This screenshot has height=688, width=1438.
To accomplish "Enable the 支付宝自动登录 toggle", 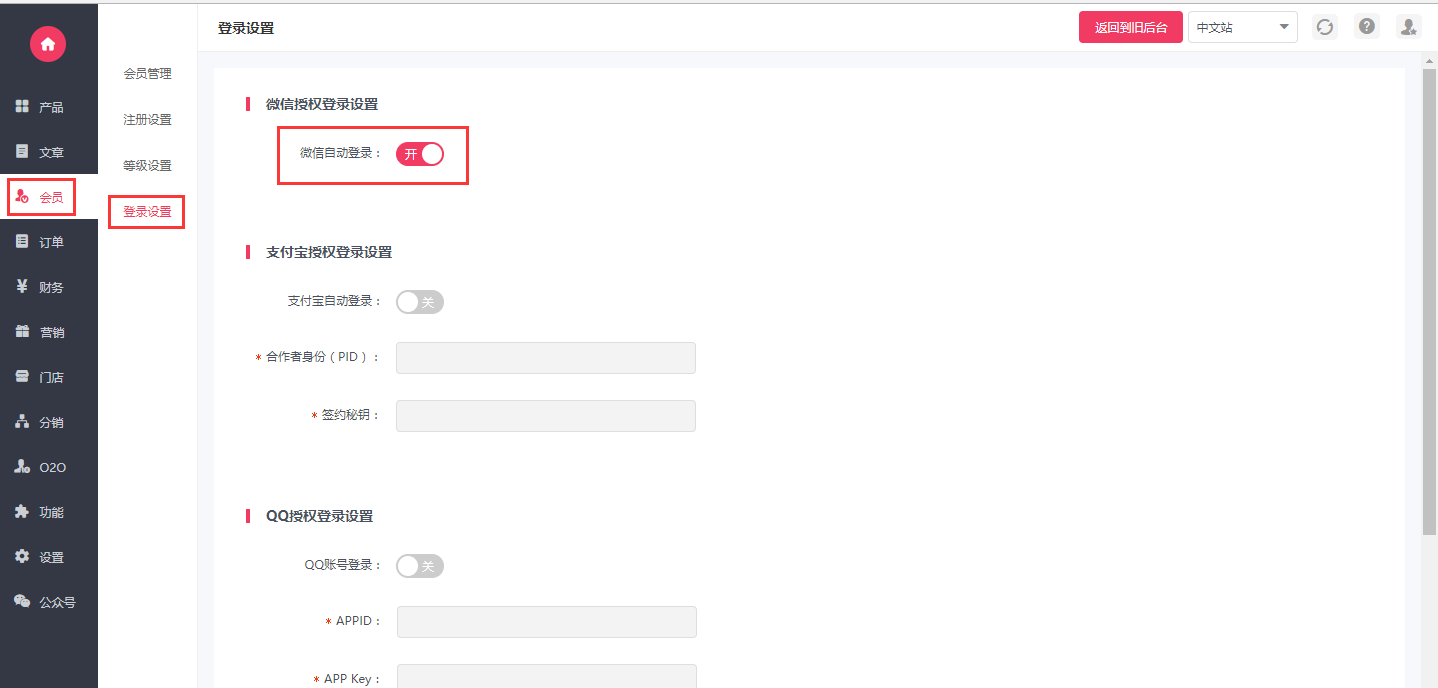I will (420, 302).
